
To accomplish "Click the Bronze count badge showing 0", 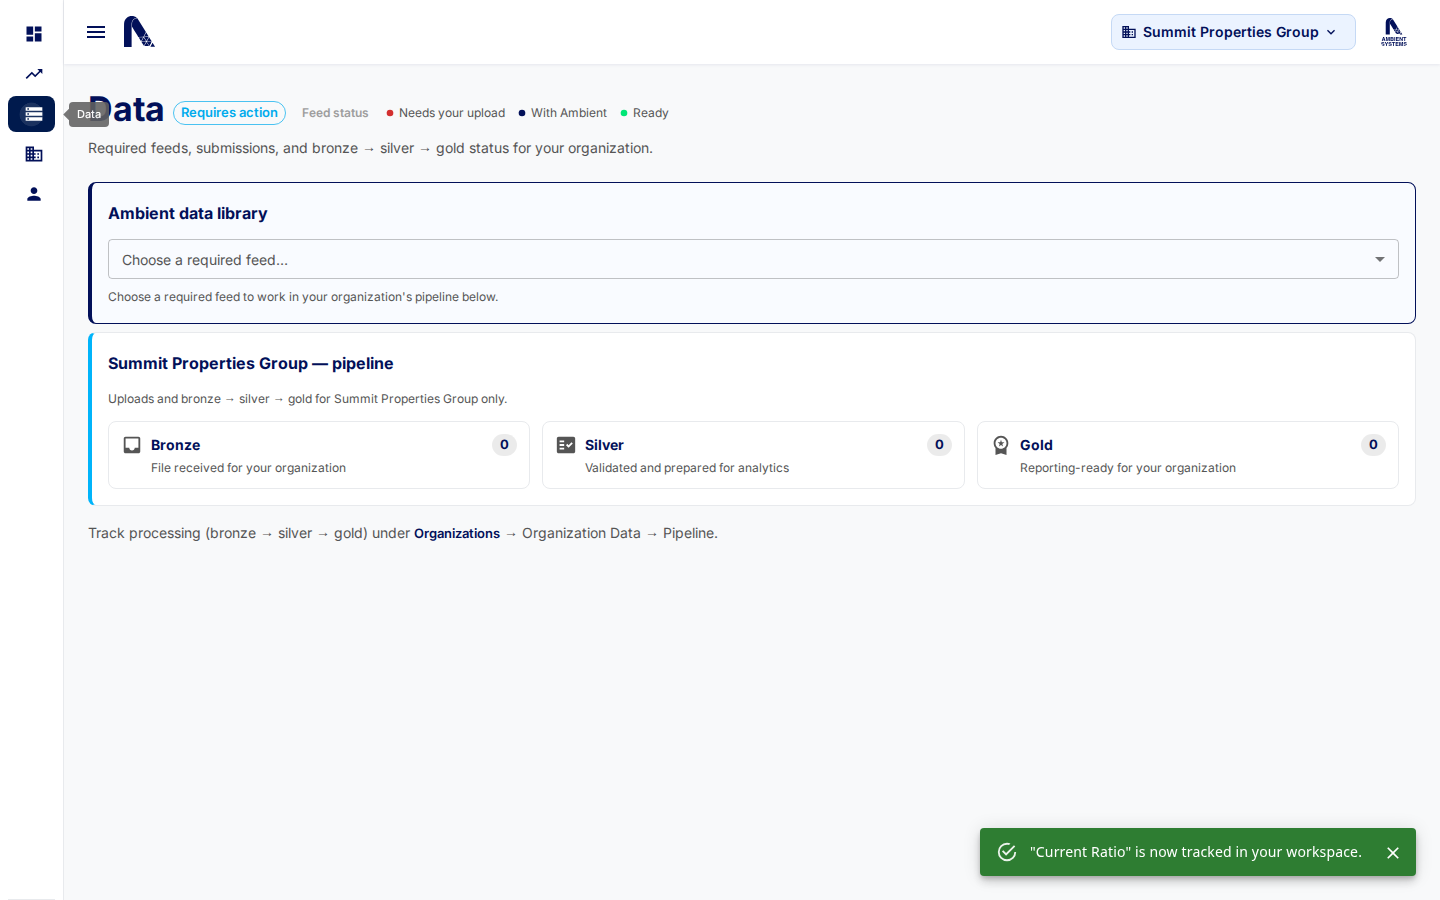I will click(x=504, y=445).
